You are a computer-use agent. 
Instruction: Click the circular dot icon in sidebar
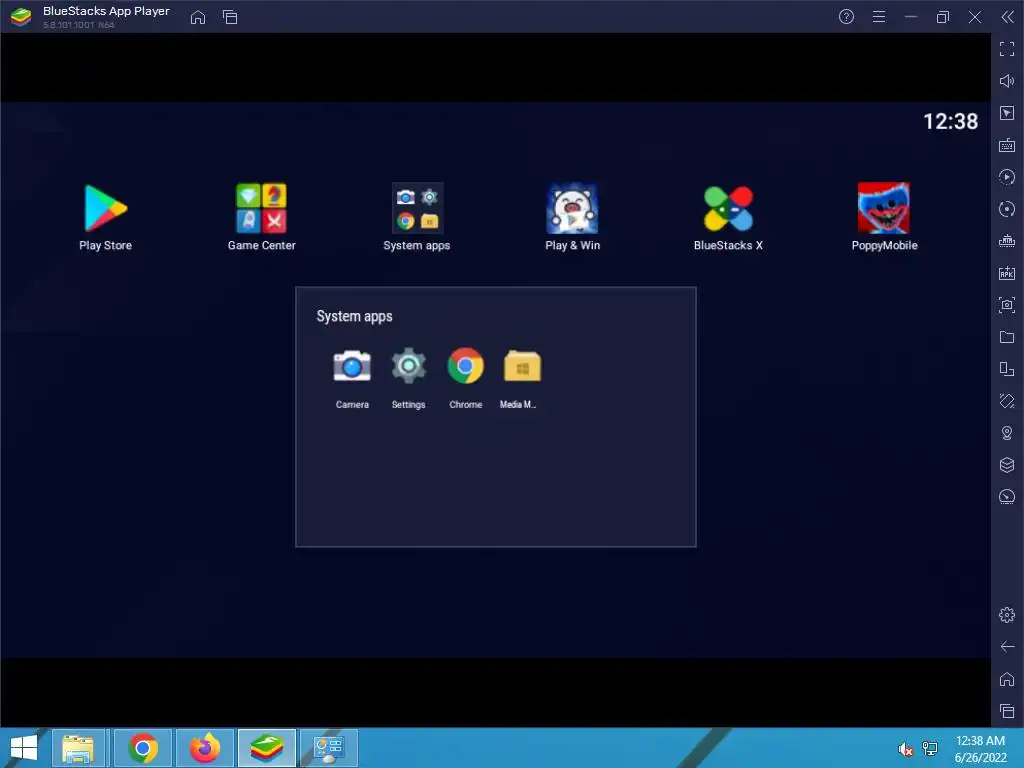(1007, 209)
